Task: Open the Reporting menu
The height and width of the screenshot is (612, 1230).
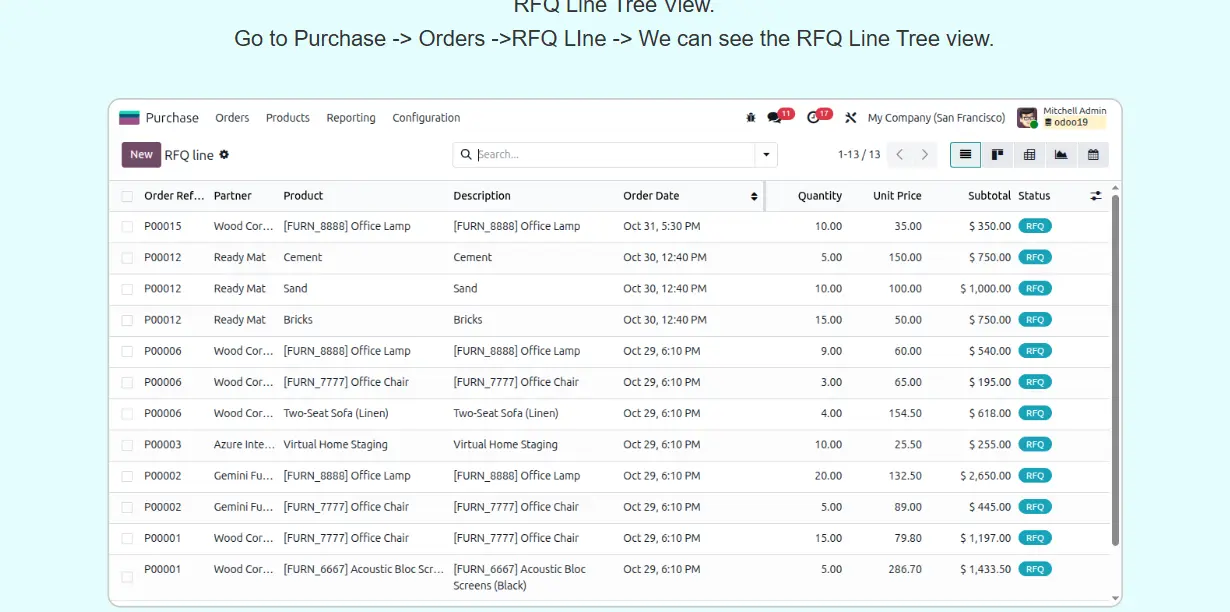Action: tap(351, 118)
